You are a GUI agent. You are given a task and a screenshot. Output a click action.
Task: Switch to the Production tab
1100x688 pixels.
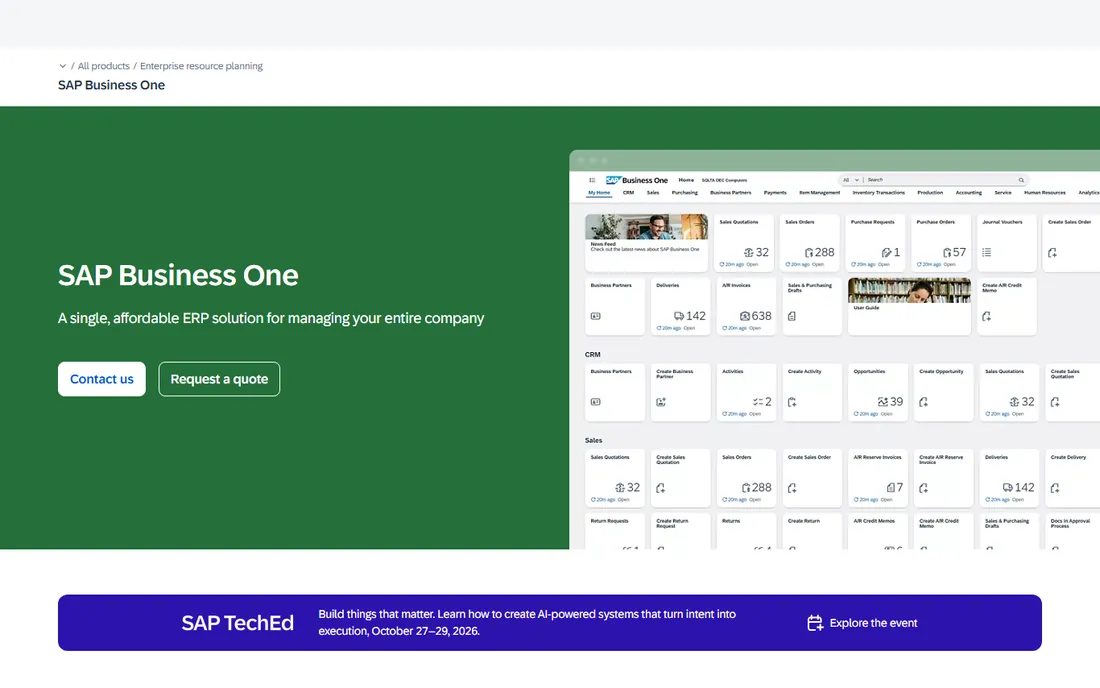click(930, 192)
